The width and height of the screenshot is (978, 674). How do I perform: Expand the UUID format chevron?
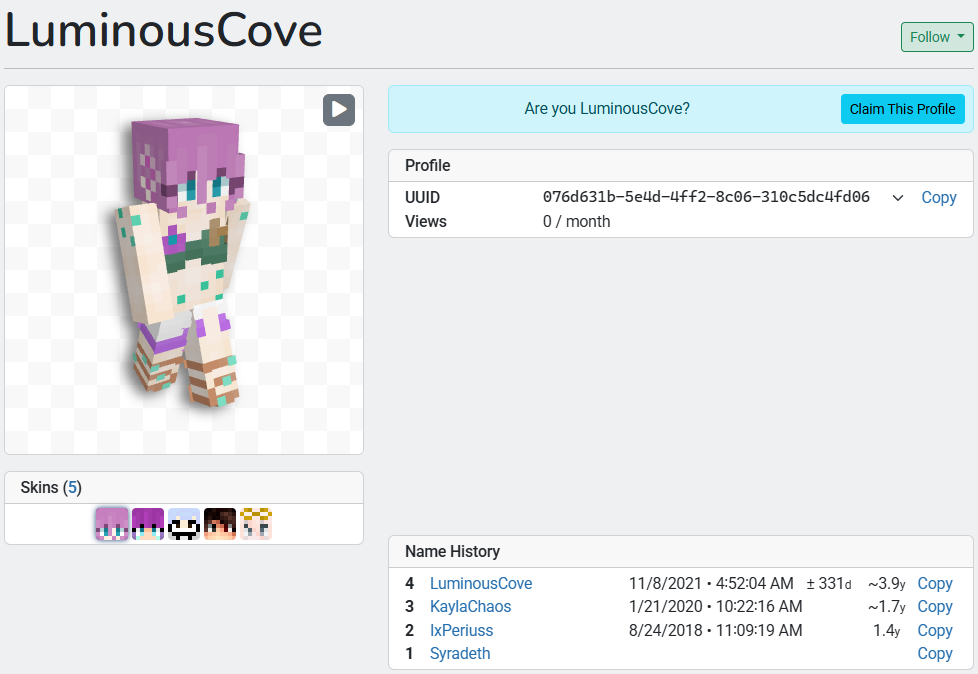[x=898, y=198]
